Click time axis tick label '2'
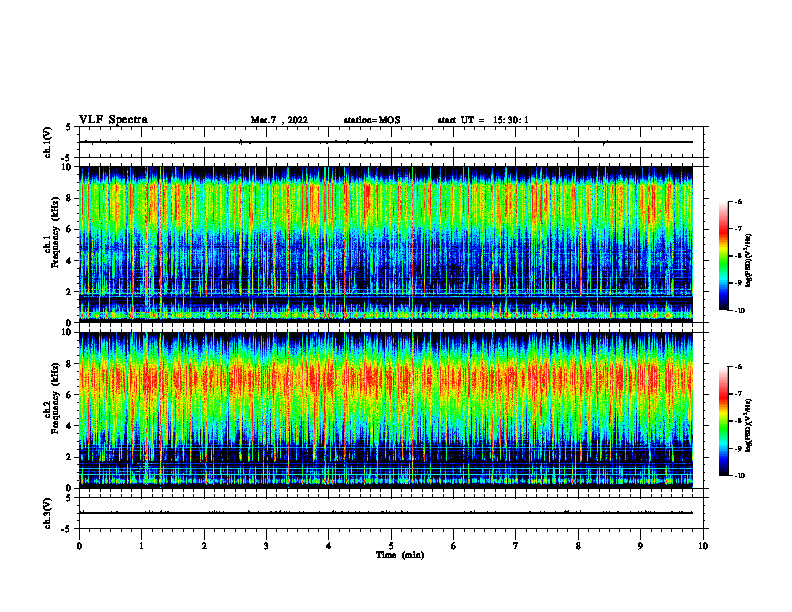792x612 pixels. 204,546
